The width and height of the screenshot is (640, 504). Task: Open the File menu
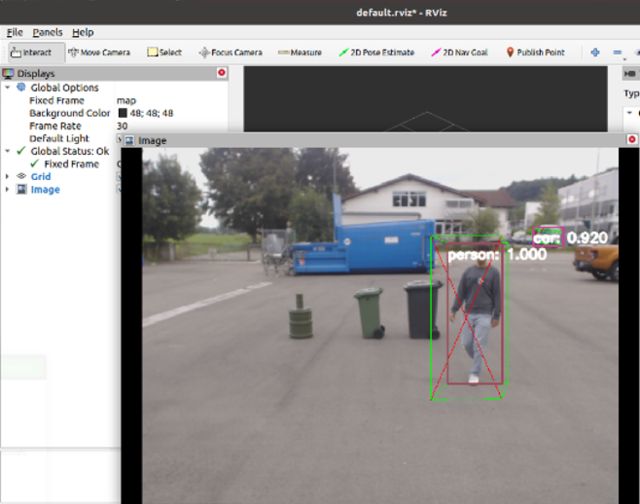click(x=15, y=32)
